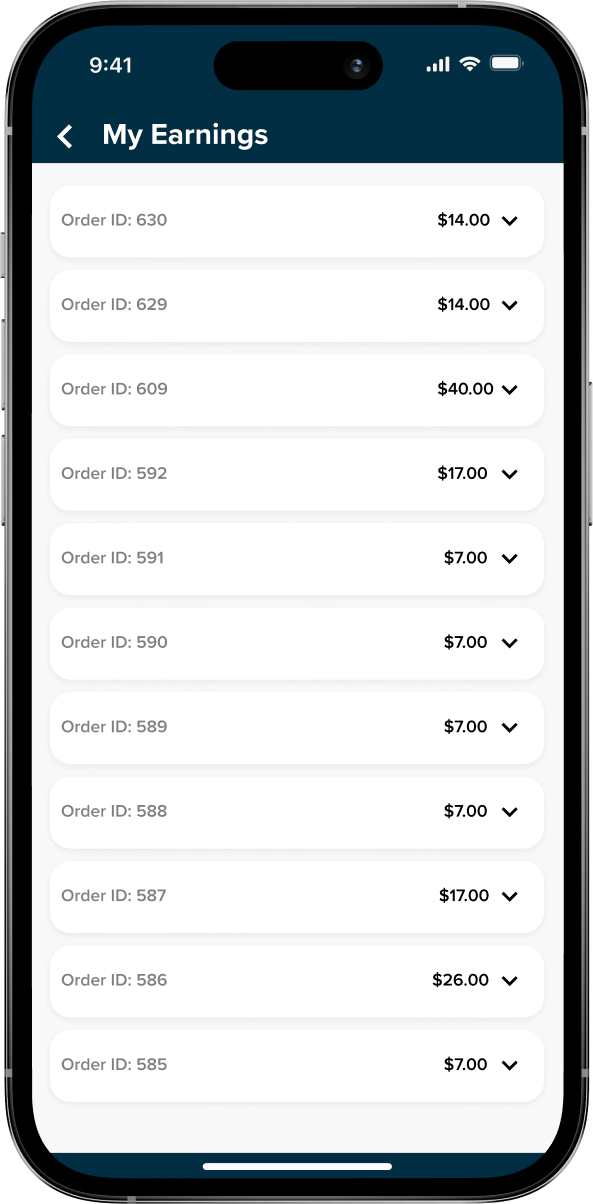Expand chevron next to $17.00 on order 587
This screenshot has width=593, height=1204.
pyautogui.click(x=509, y=896)
